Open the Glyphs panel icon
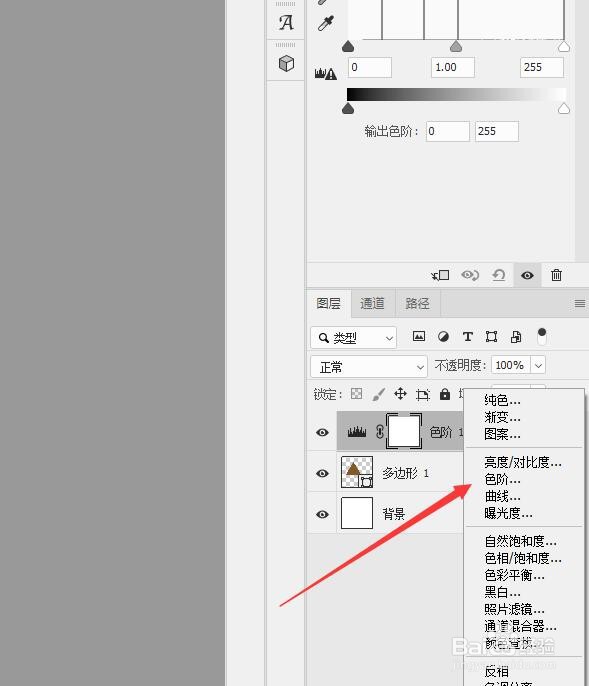The image size is (589, 686). (x=286, y=23)
